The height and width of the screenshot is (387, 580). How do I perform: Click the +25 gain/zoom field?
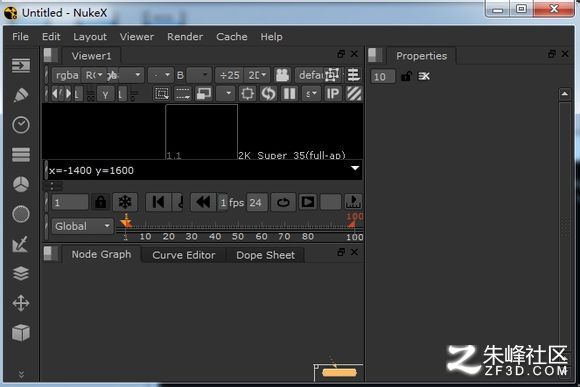[x=229, y=75]
